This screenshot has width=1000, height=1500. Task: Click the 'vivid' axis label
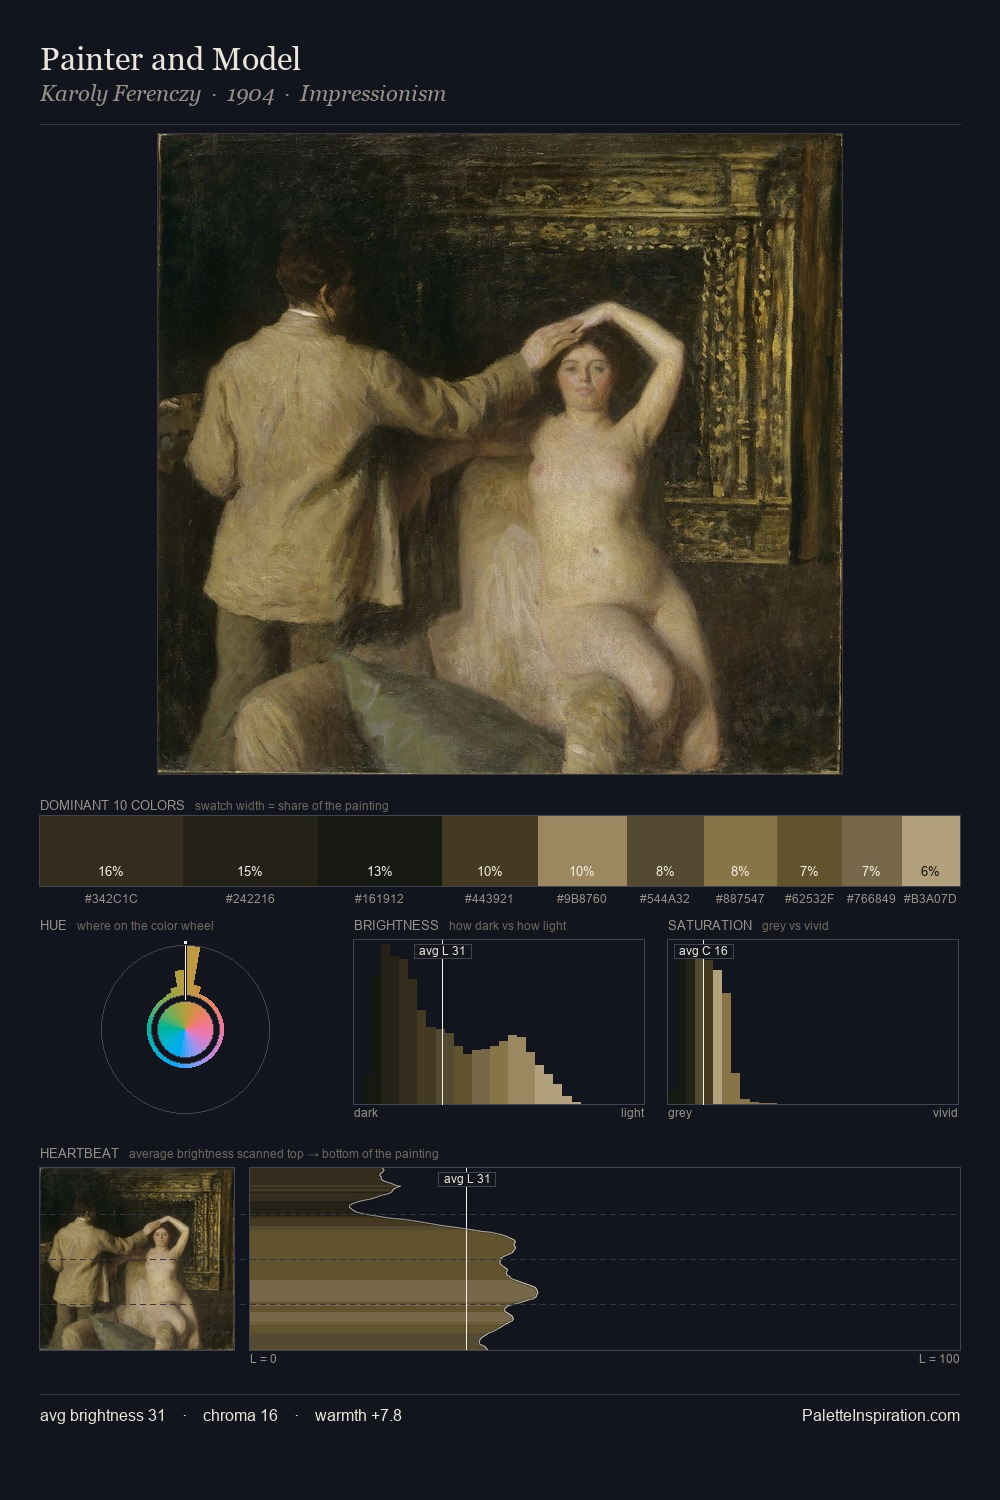tap(945, 1113)
